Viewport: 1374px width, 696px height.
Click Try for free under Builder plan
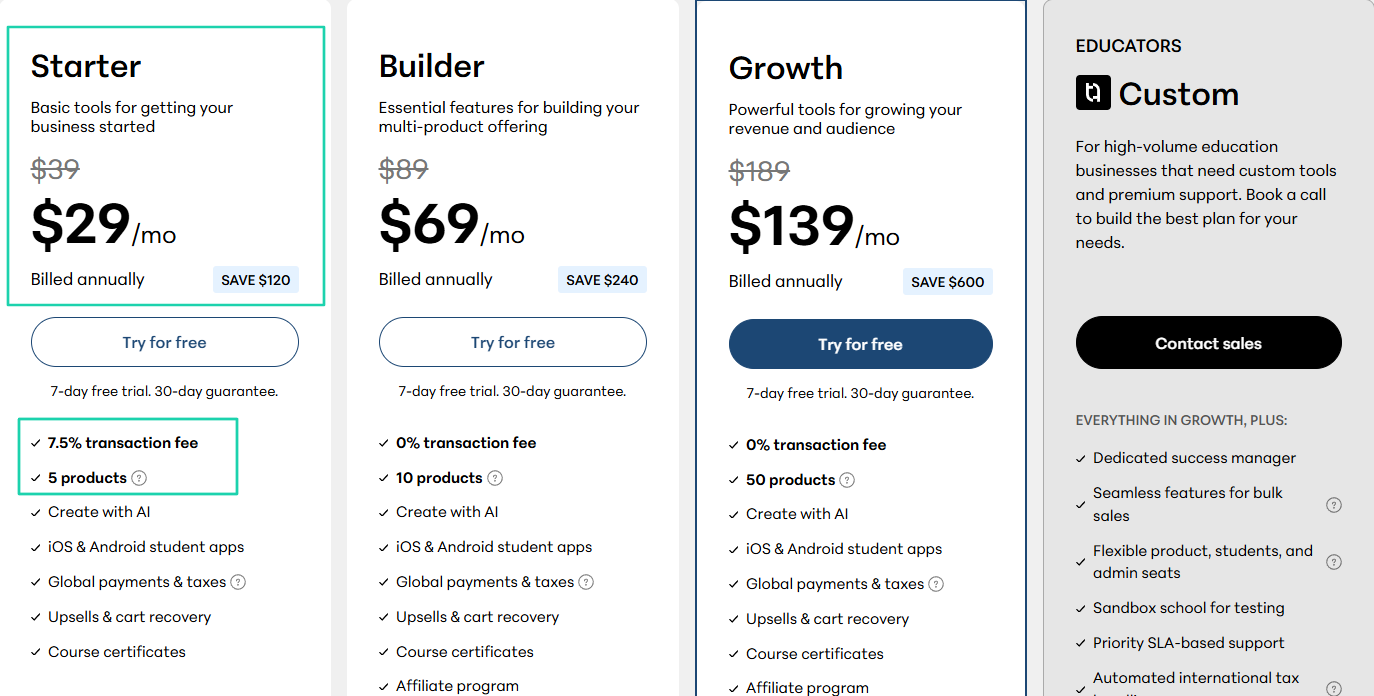[x=513, y=342]
